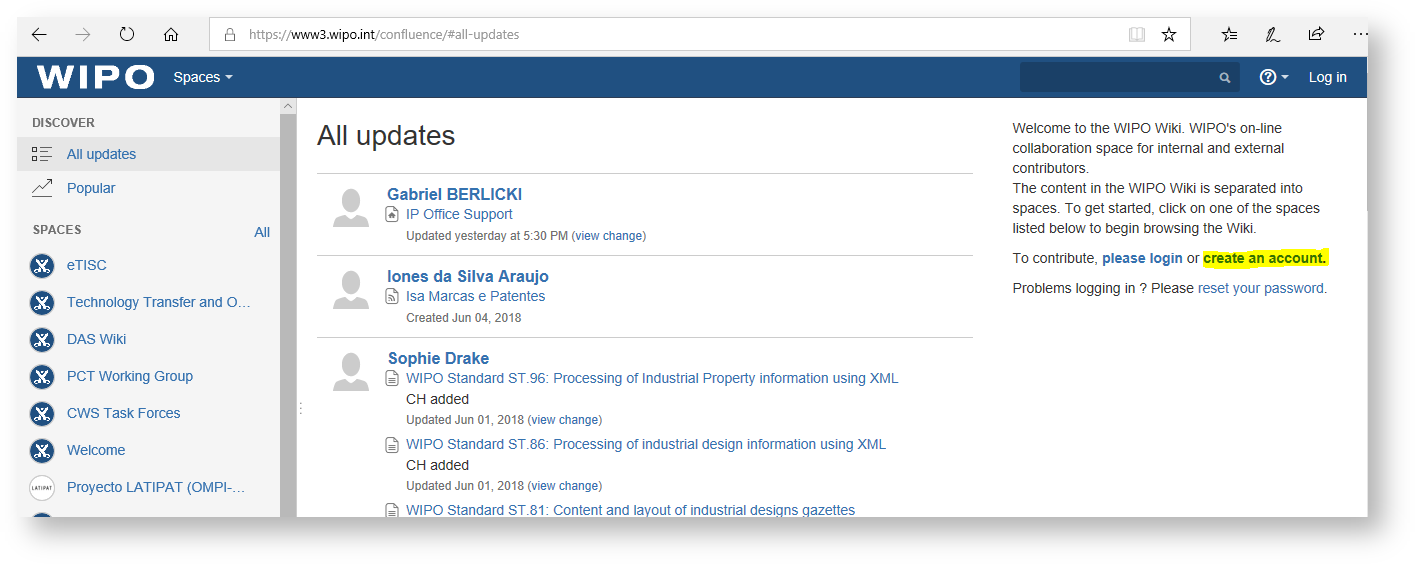Click the eTISC space icon
Image resolution: width=1416 pixels, height=565 pixels.
tap(41, 265)
